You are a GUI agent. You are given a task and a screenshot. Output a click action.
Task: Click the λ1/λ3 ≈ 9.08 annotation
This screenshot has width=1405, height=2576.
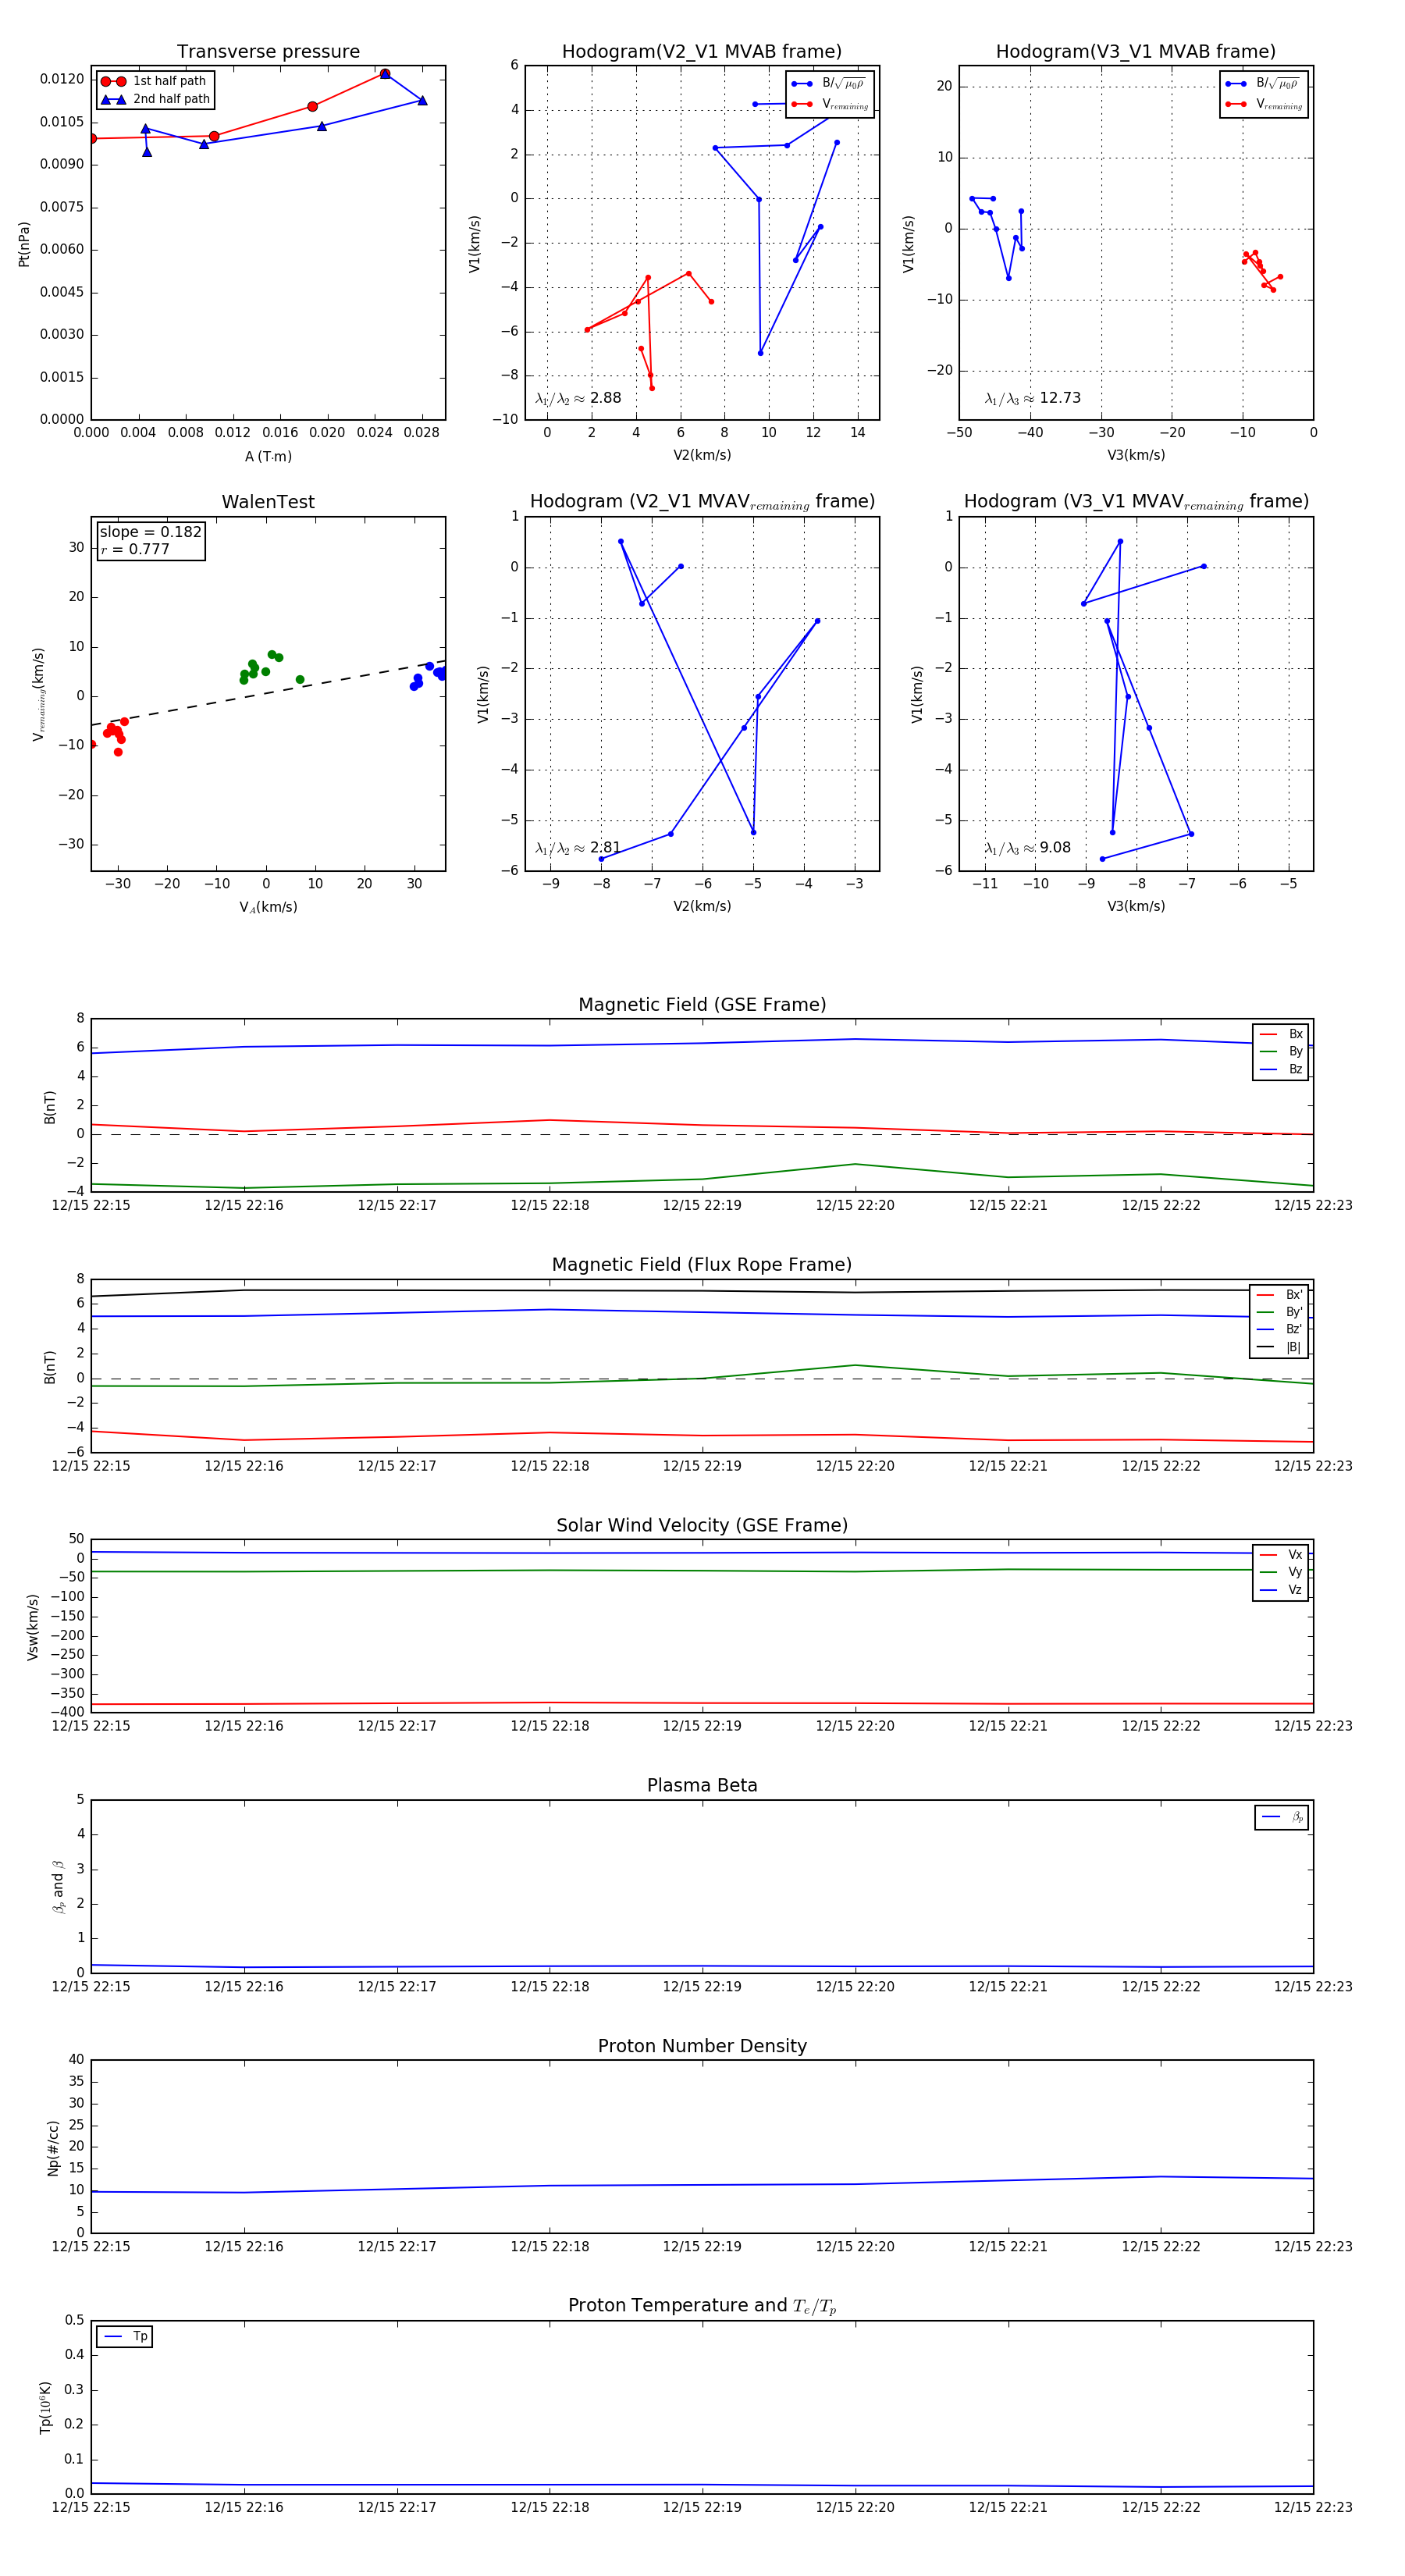pos(1027,848)
